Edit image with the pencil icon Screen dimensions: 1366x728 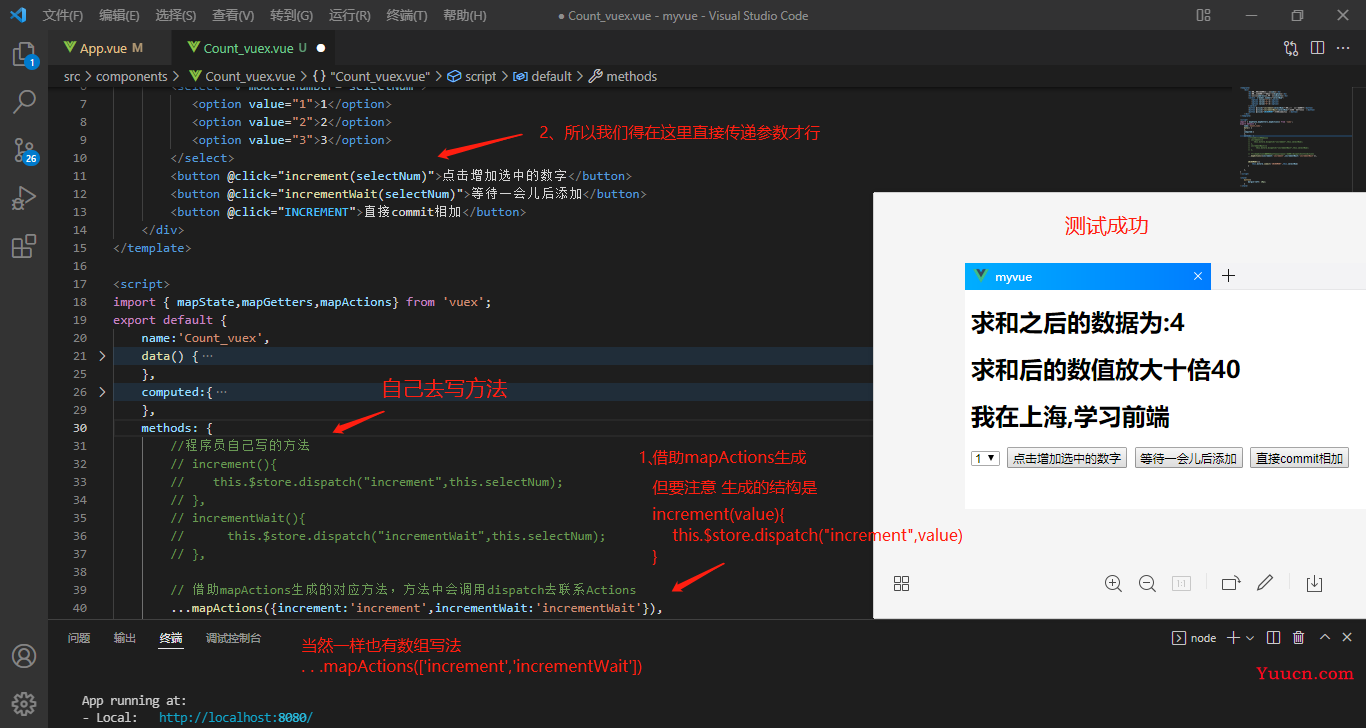point(1265,583)
